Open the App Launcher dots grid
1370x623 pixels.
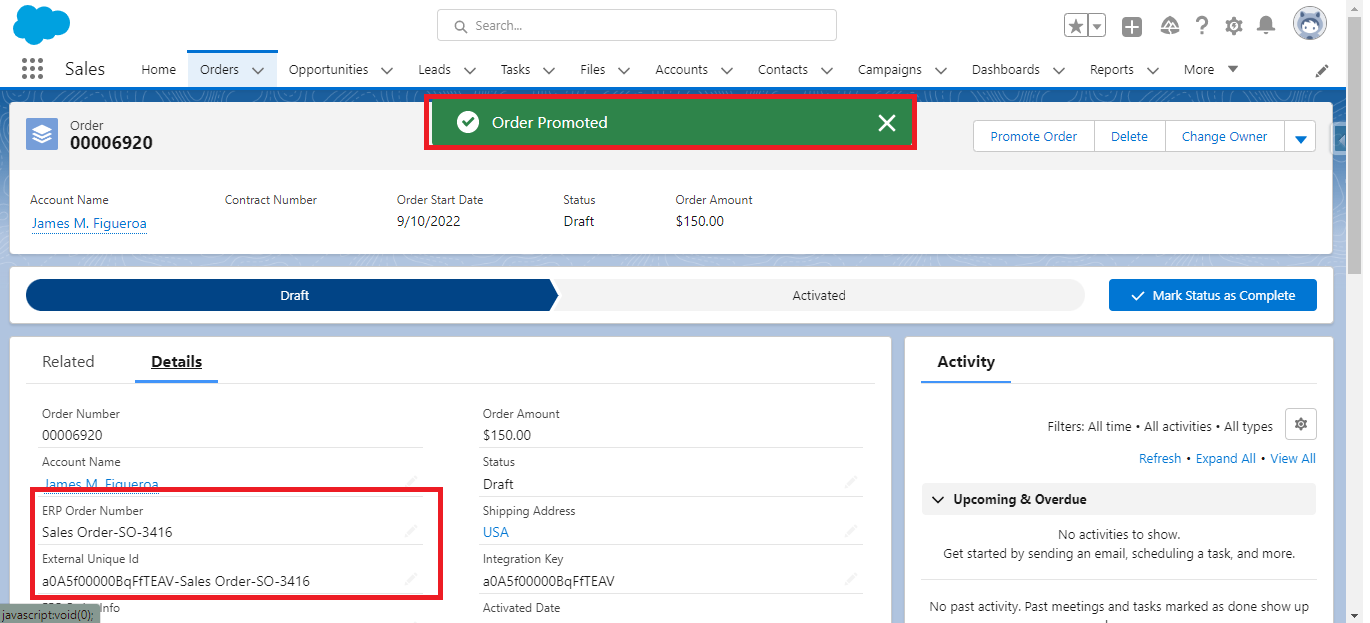(32, 69)
